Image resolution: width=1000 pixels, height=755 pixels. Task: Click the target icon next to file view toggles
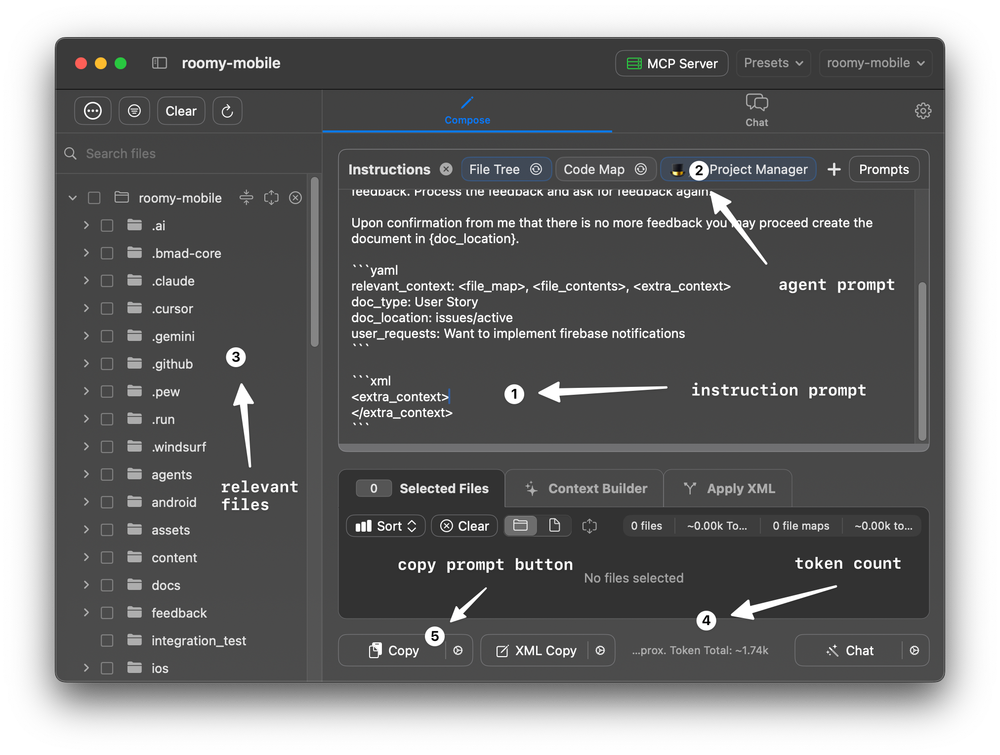[x=589, y=526]
